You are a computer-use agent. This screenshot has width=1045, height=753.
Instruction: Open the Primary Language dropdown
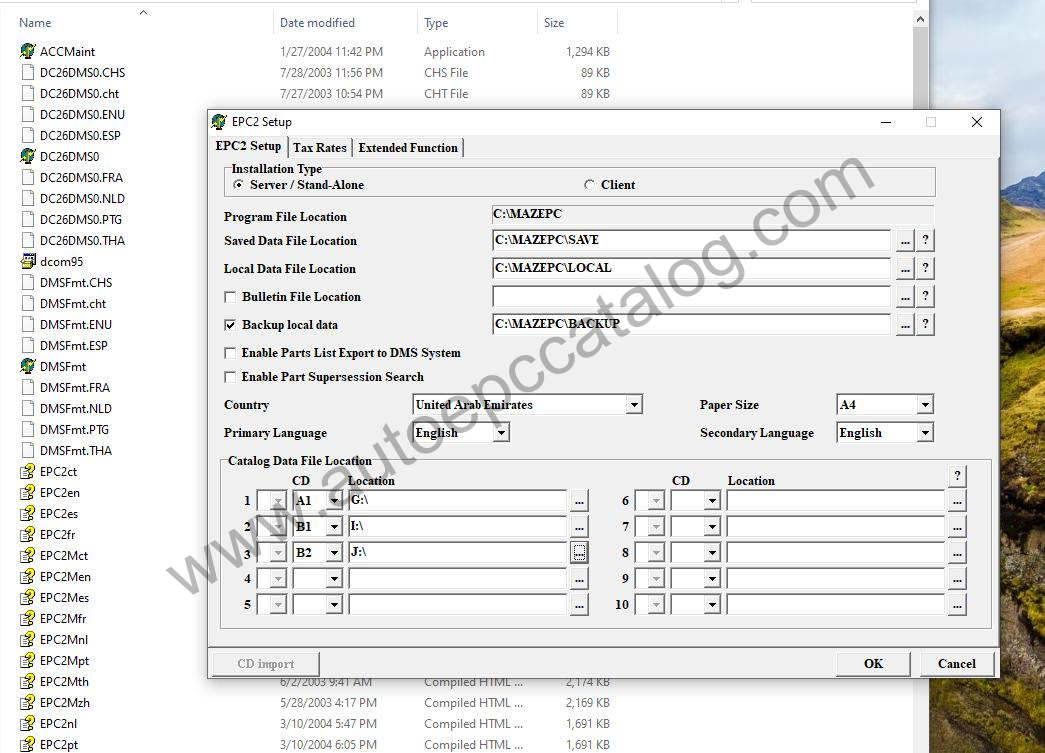(x=501, y=432)
